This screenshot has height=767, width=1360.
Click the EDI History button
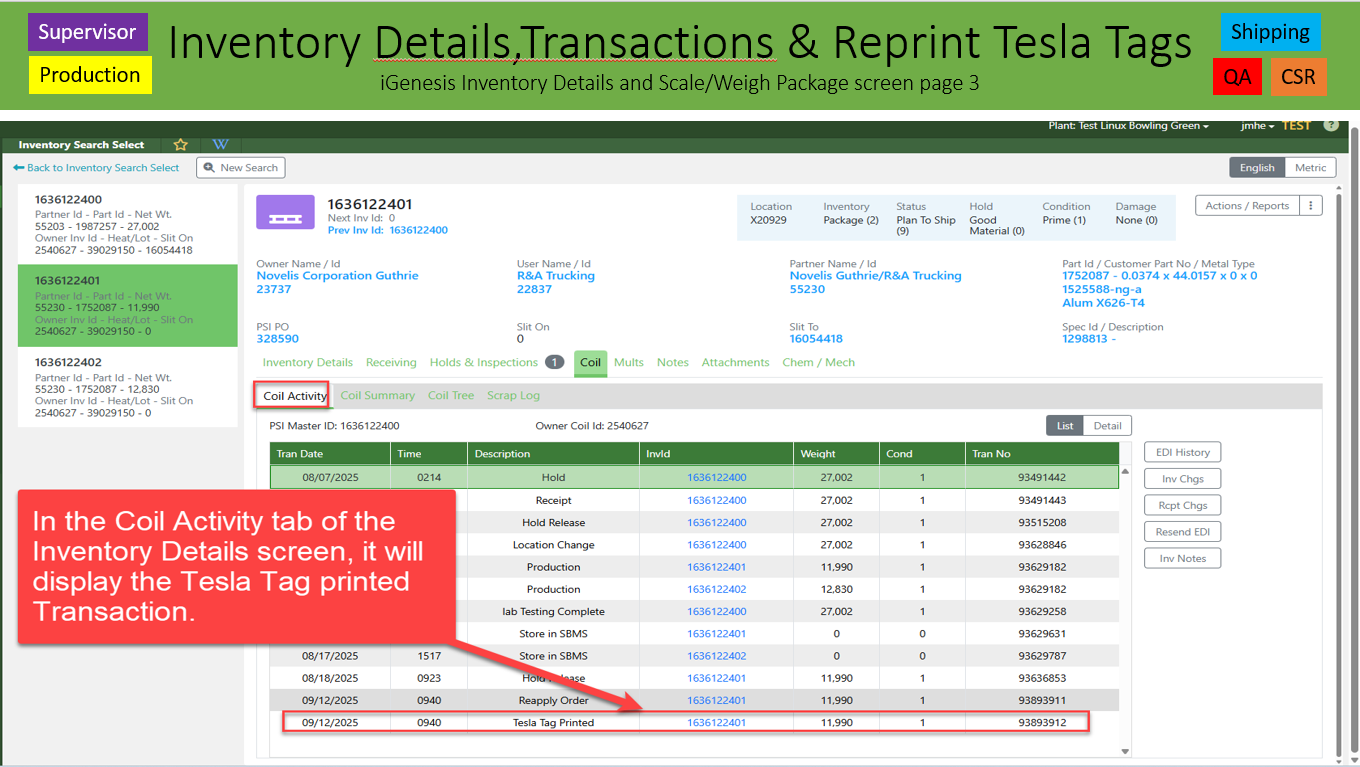1183,453
